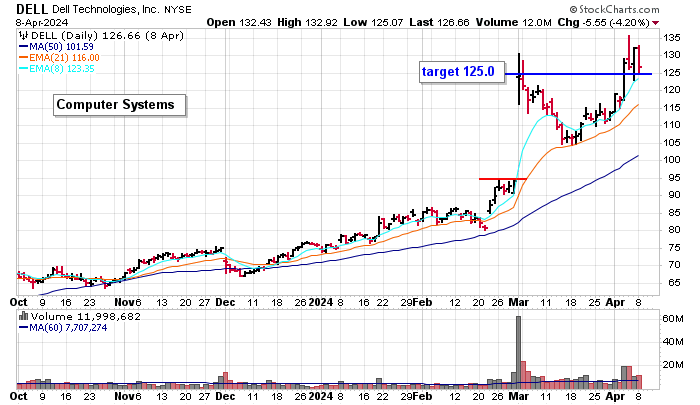Click the tallest volume spike bar in March
The width and height of the screenshot is (700, 405).
pos(518,353)
